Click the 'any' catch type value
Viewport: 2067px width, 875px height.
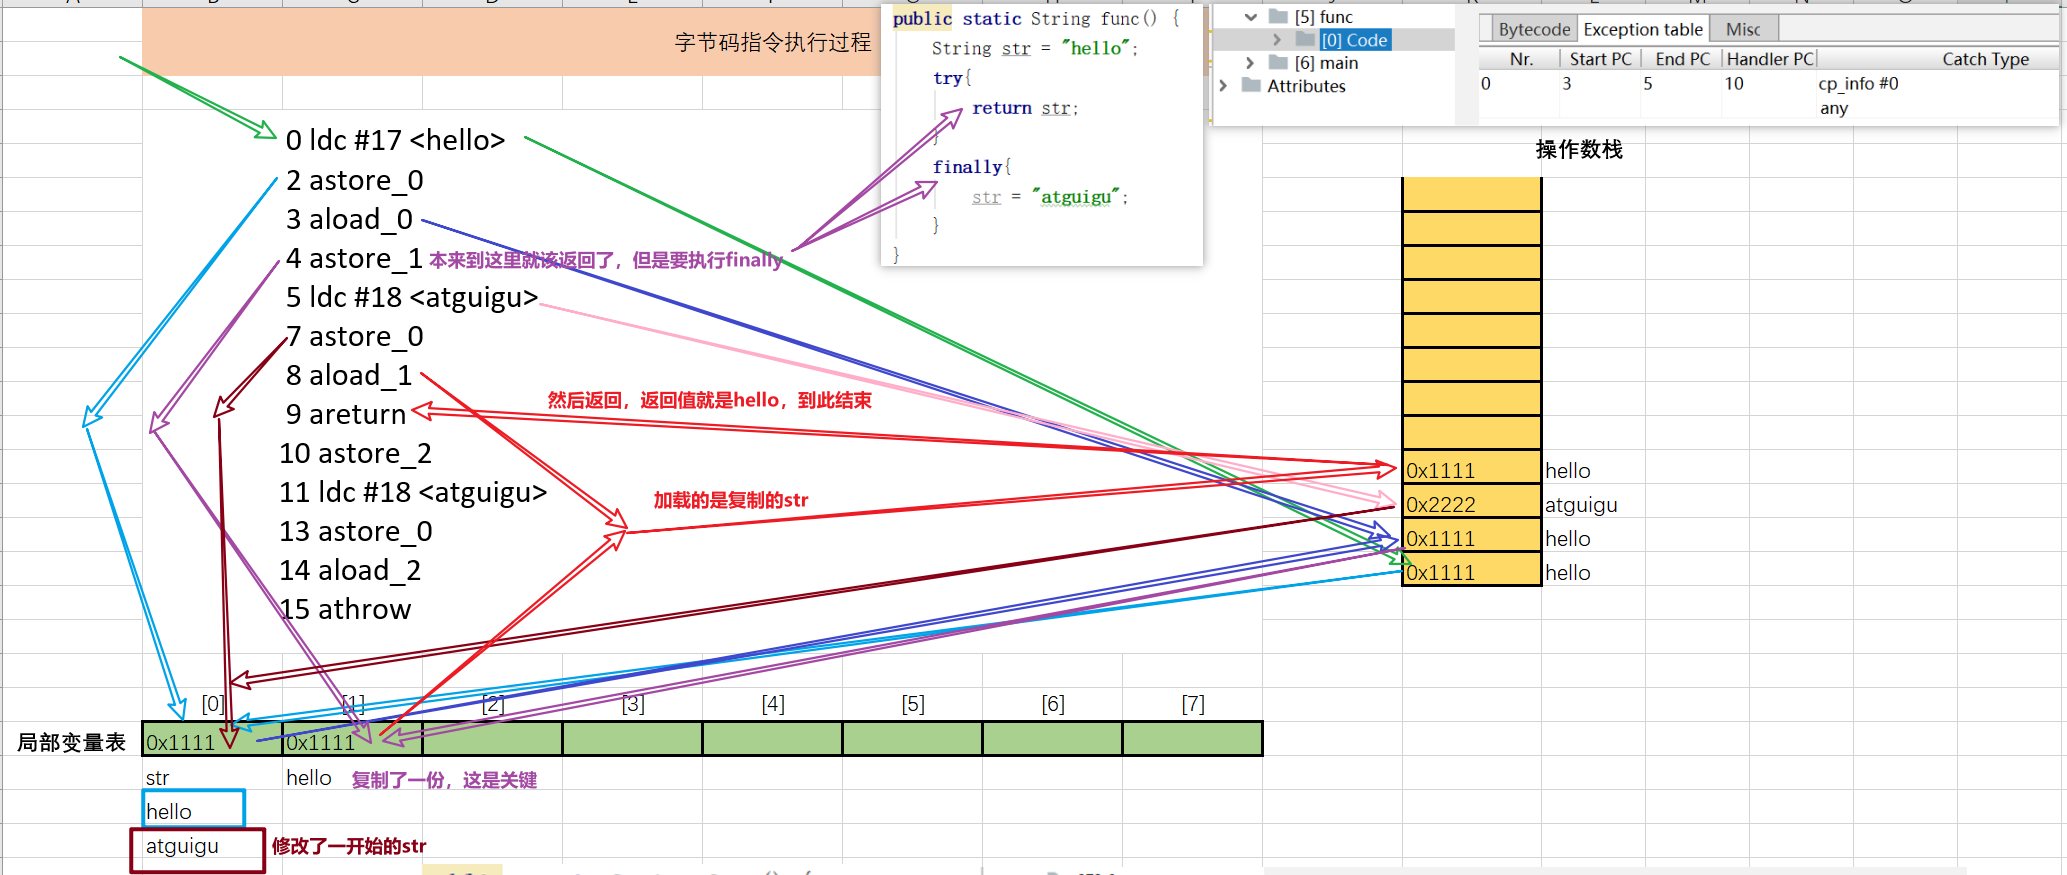(x=1833, y=108)
